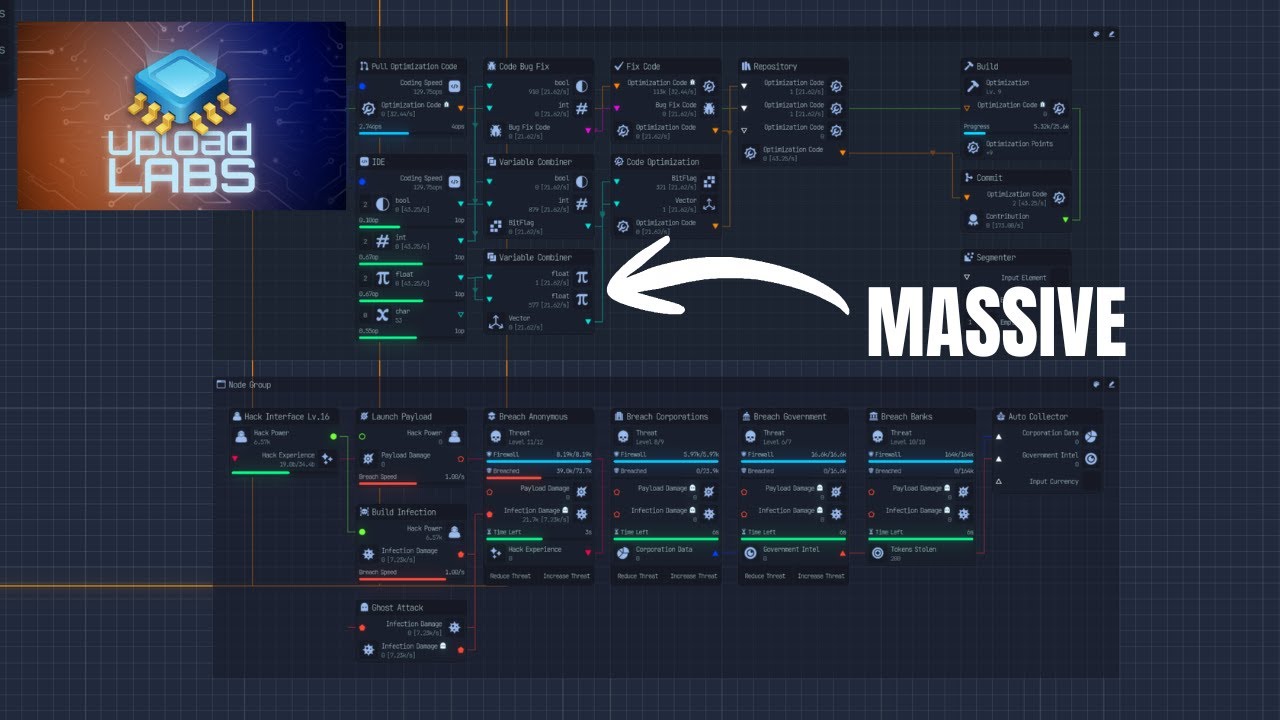Click the Hack Interface Lv.16 node title
This screenshot has width=1280, height=720.
tap(287, 417)
